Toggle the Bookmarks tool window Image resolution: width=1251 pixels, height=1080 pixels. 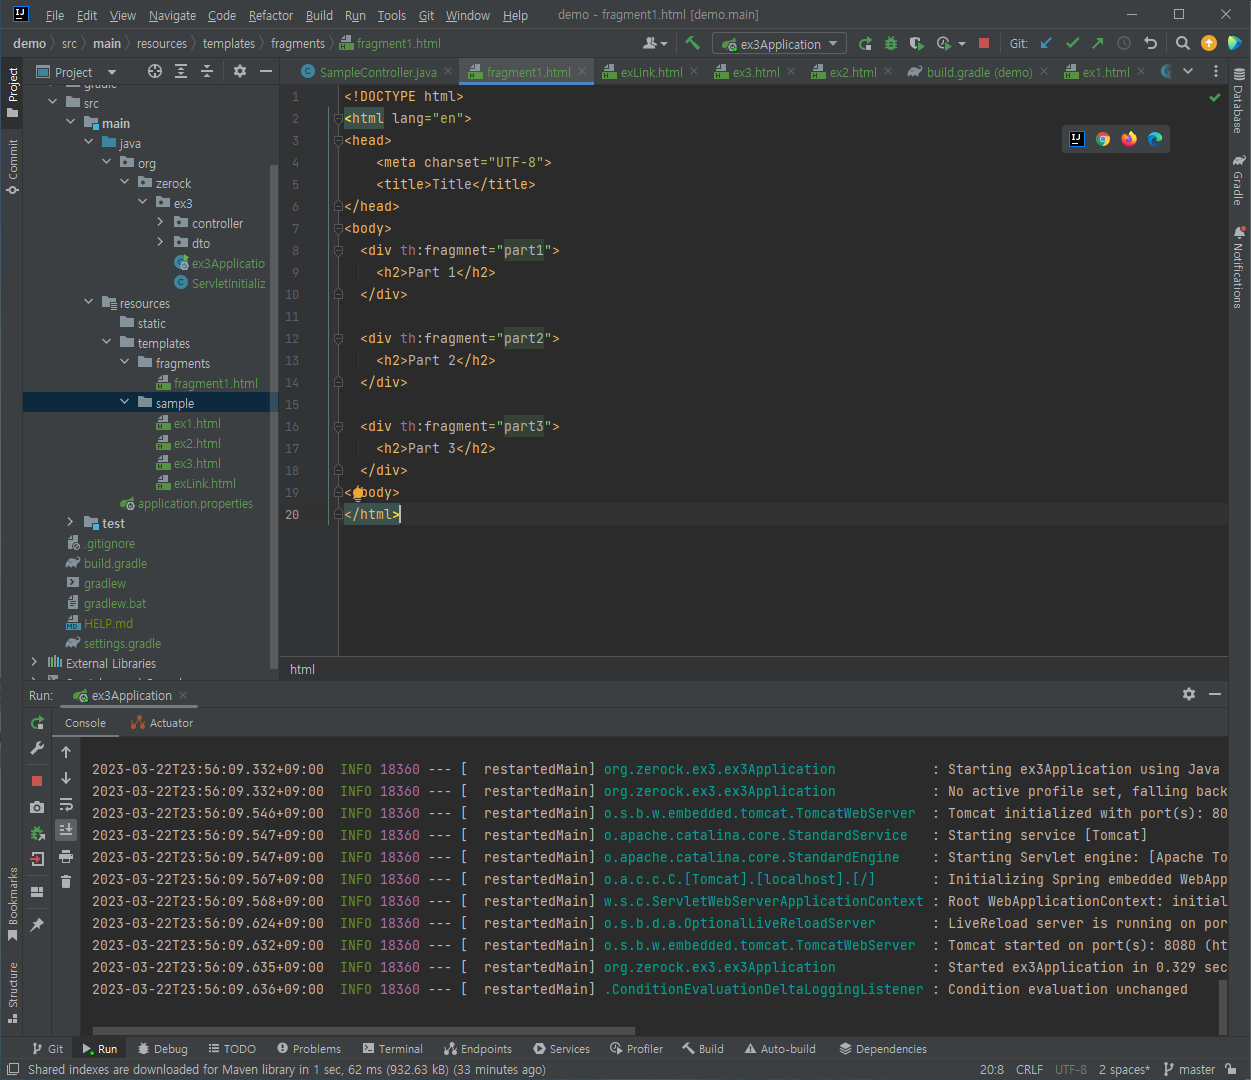click(12, 905)
